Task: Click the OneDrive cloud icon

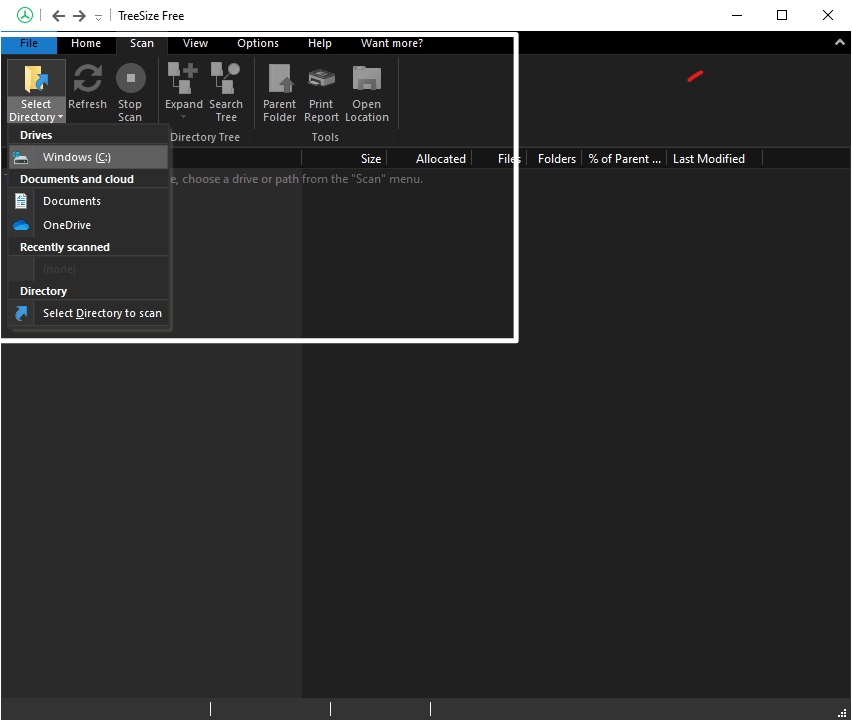Action: pyautogui.click(x=21, y=225)
